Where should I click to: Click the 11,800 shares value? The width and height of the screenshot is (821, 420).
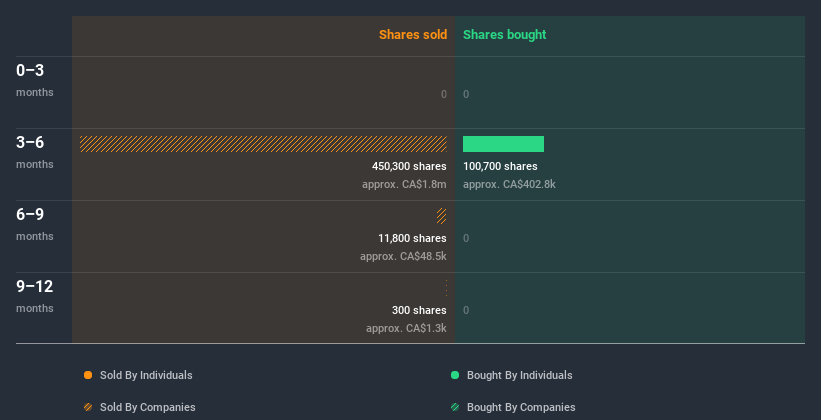click(x=413, y=238)
